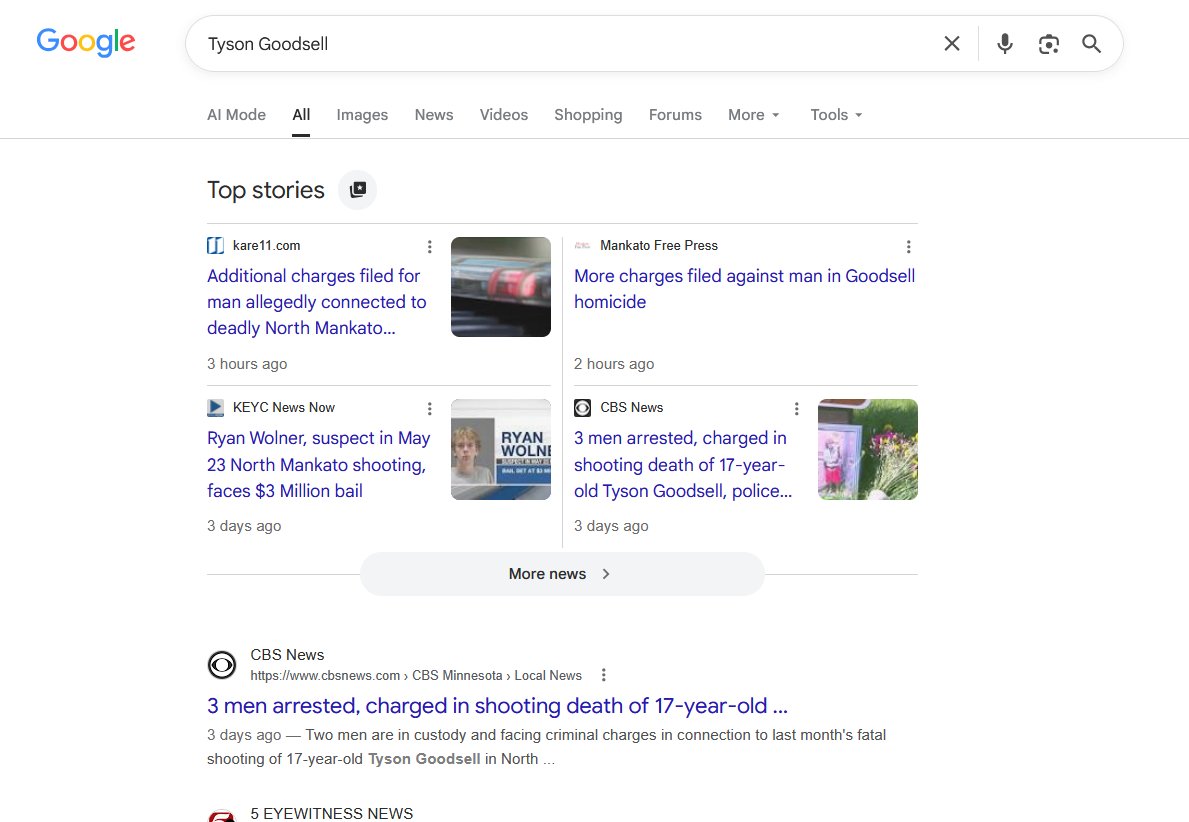Open the Shopping tab
Viewport: 1189px width, 822px height.
(588, 115)
